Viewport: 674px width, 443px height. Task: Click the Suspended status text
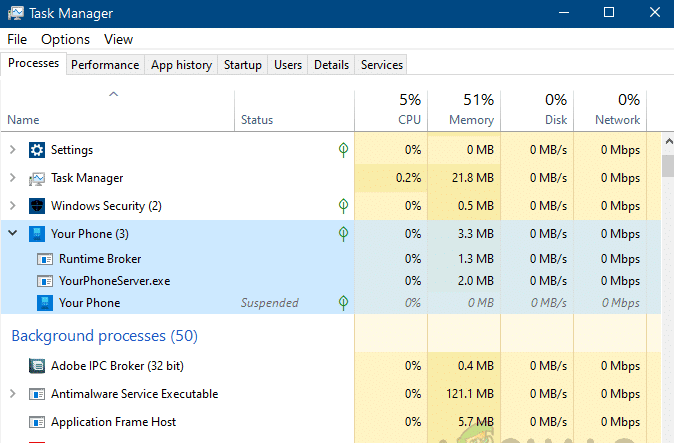tap(270, 303)
